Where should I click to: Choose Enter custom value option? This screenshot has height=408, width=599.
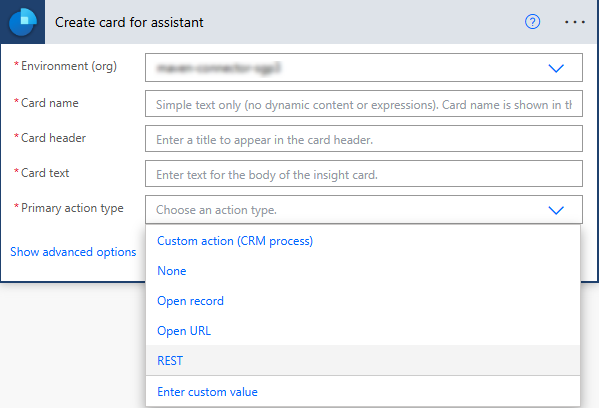coord(363,392)
